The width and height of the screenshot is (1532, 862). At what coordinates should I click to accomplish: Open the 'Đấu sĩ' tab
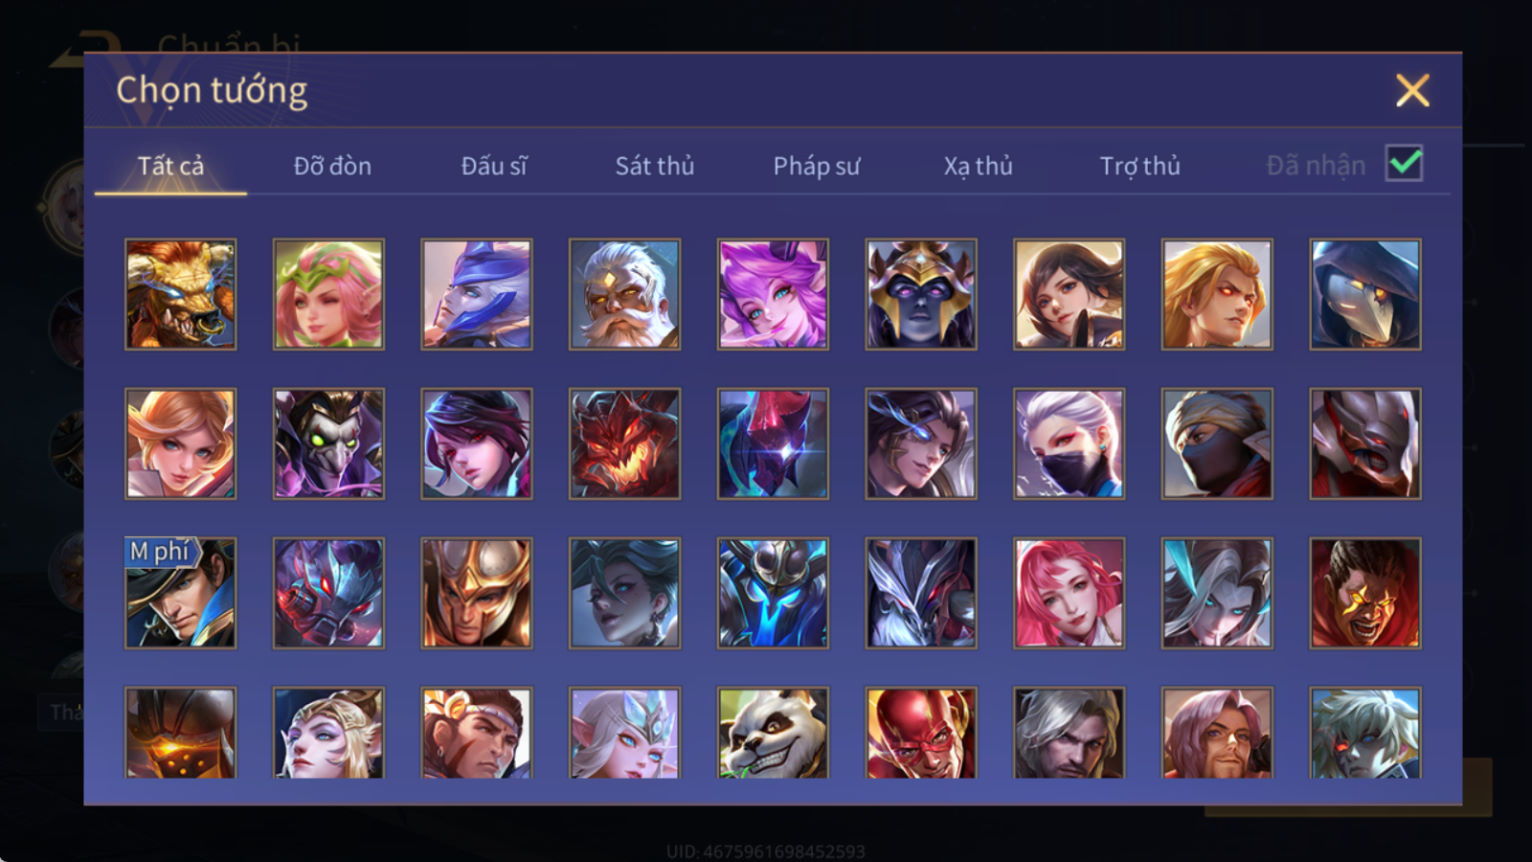[x=494, y=166]
